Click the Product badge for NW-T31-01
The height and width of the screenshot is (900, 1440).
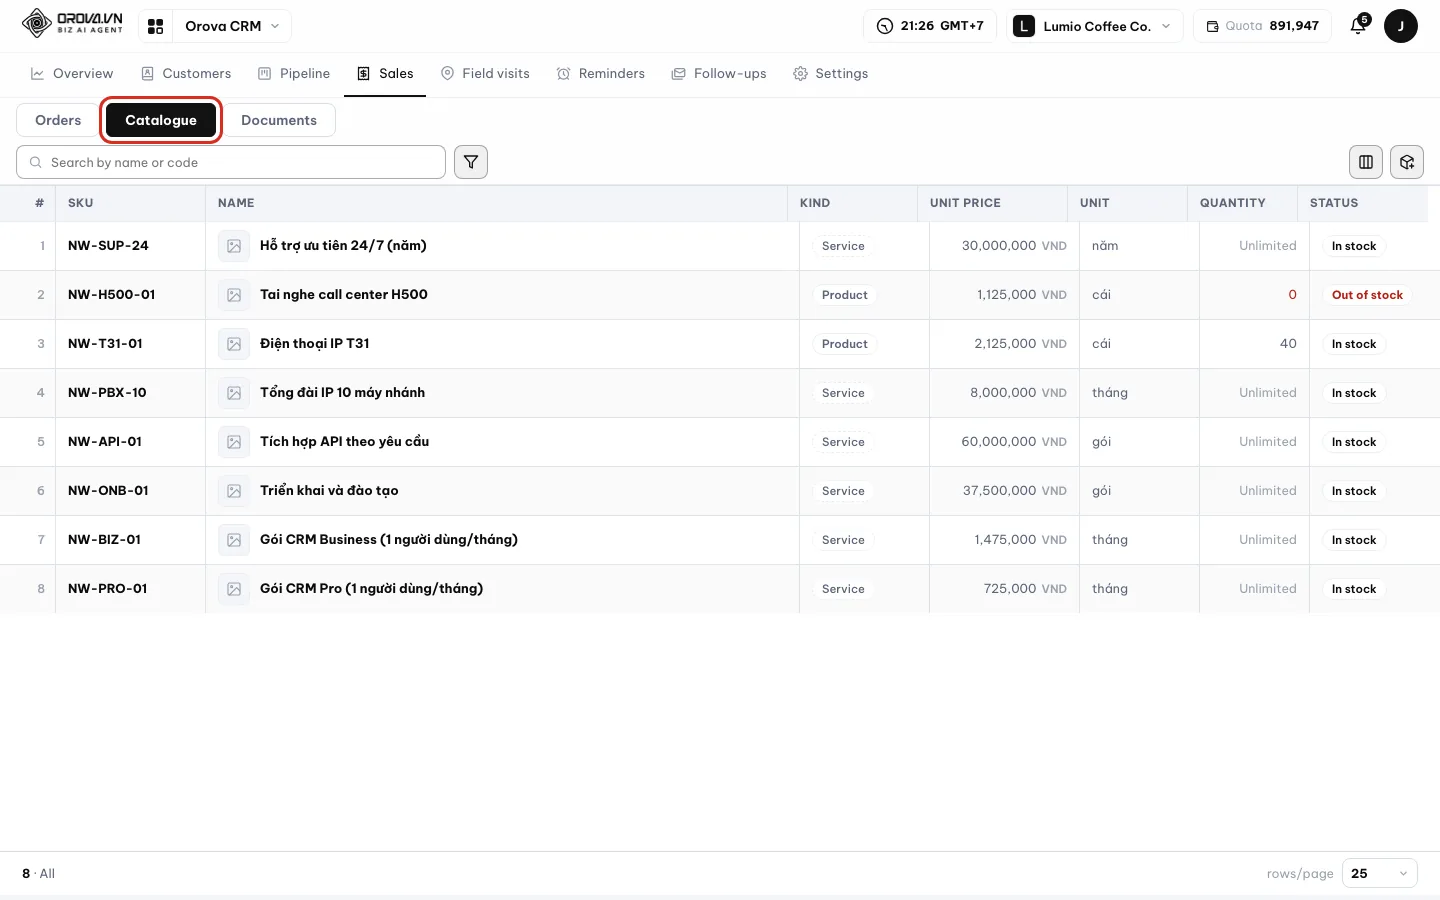(x=845, y=344)
